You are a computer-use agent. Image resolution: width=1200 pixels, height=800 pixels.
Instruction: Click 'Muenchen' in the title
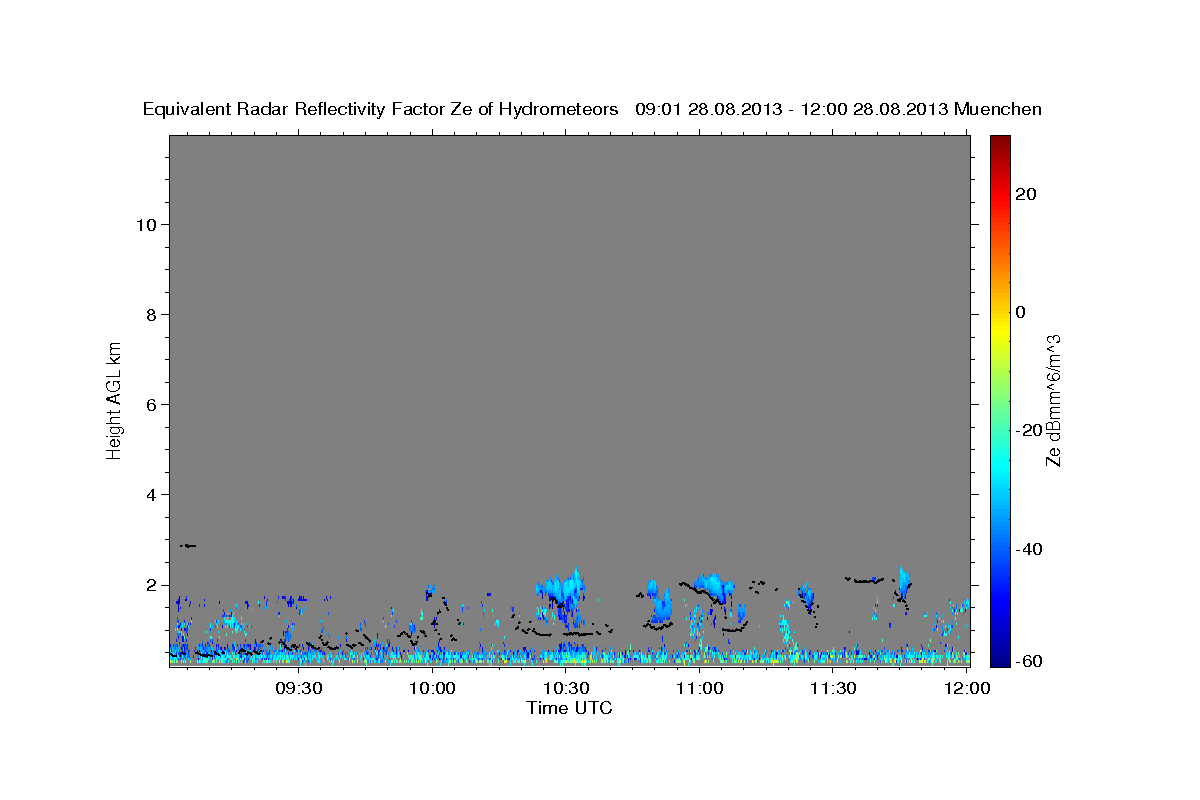998,109
